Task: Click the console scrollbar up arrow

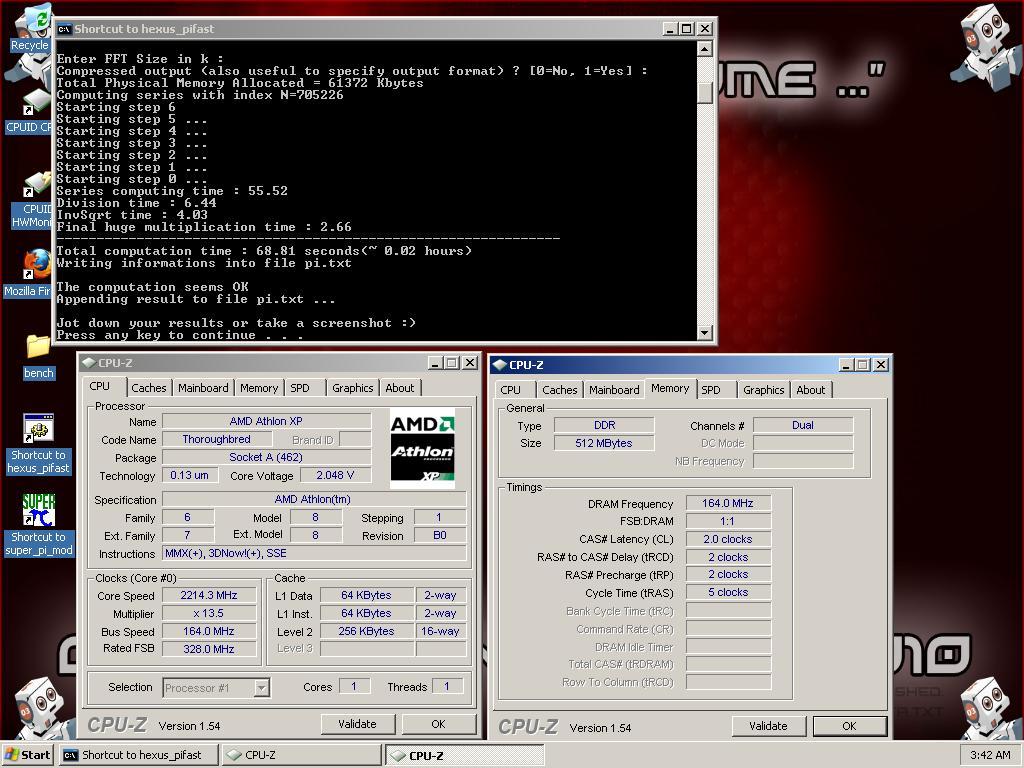Action: pos(705,49)
